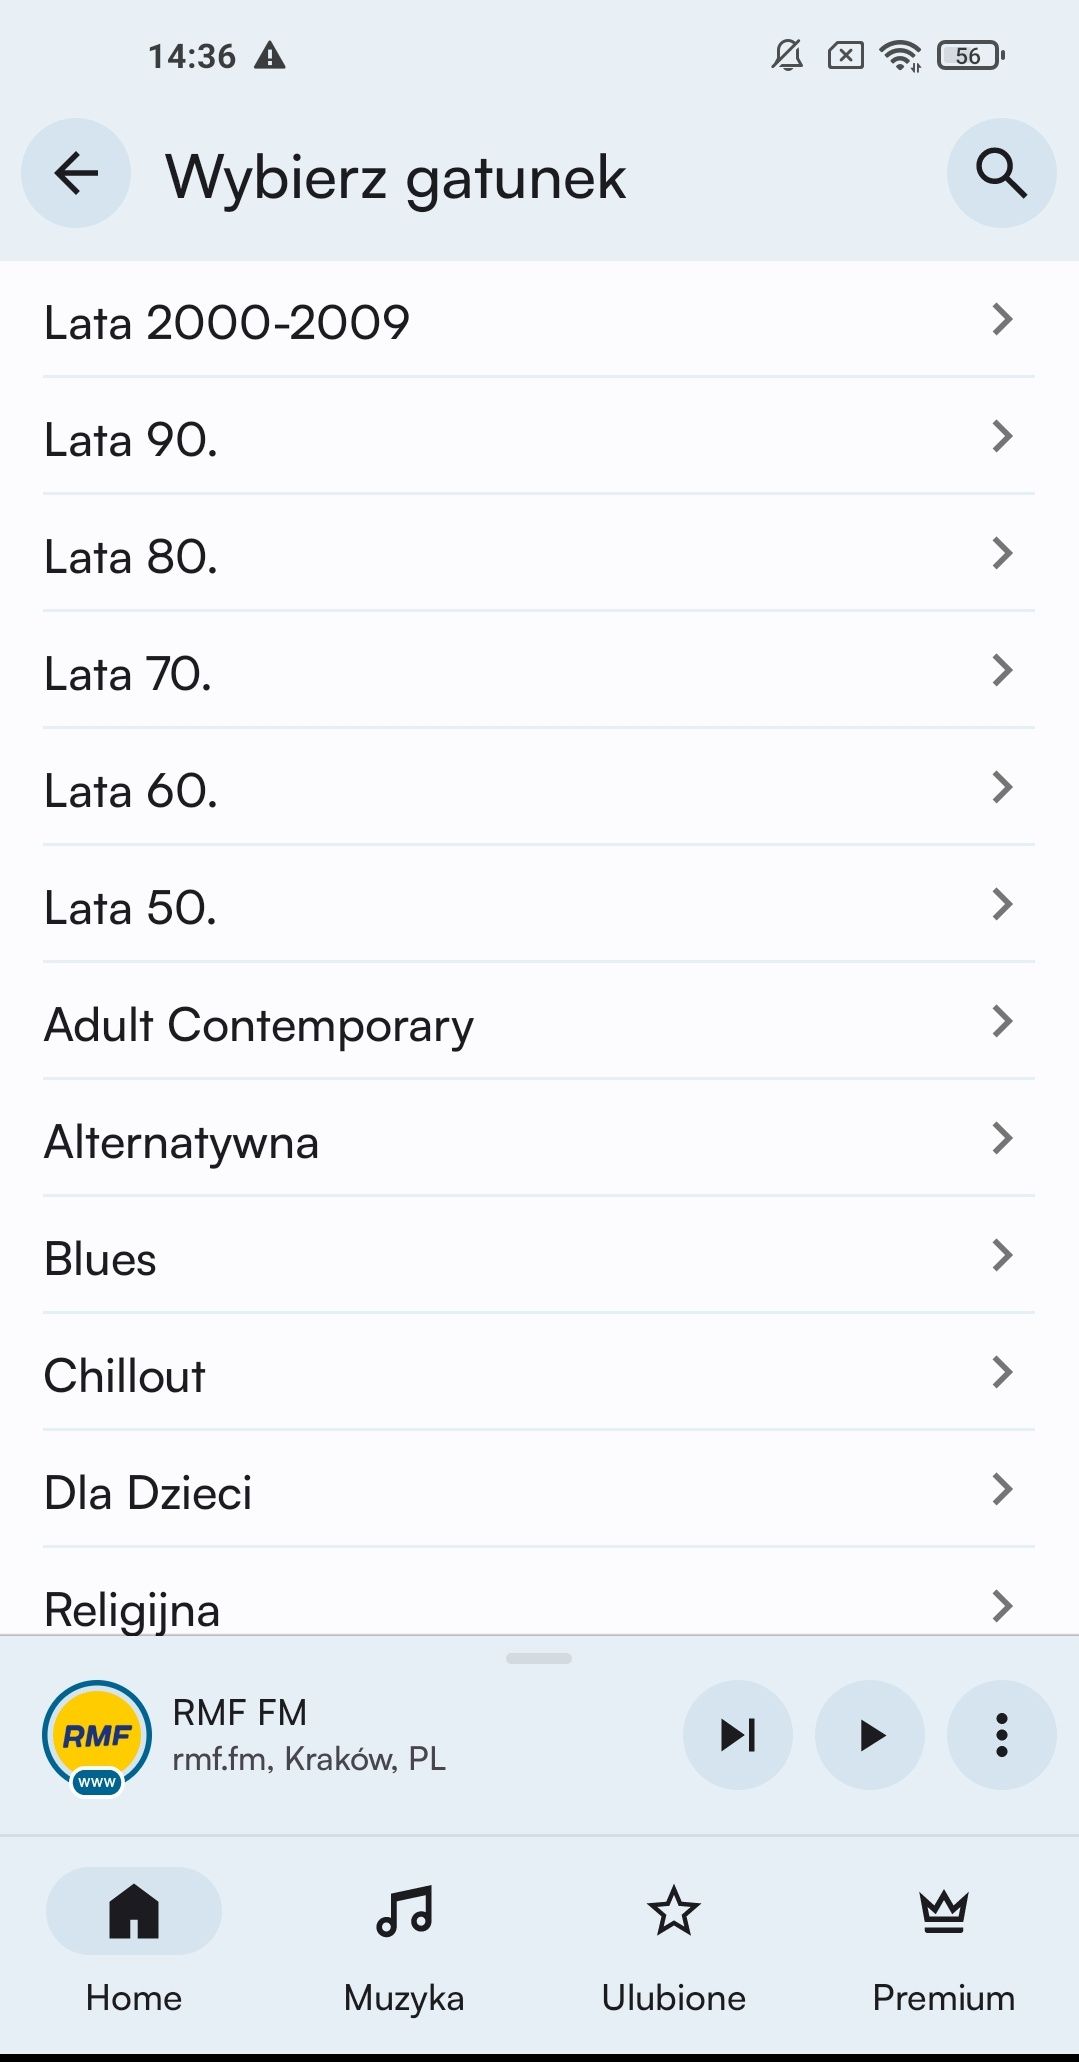Viewport: 1079px width, 2062px height.
Task: Play RMF FM with play button
Action: point(870,1735)
